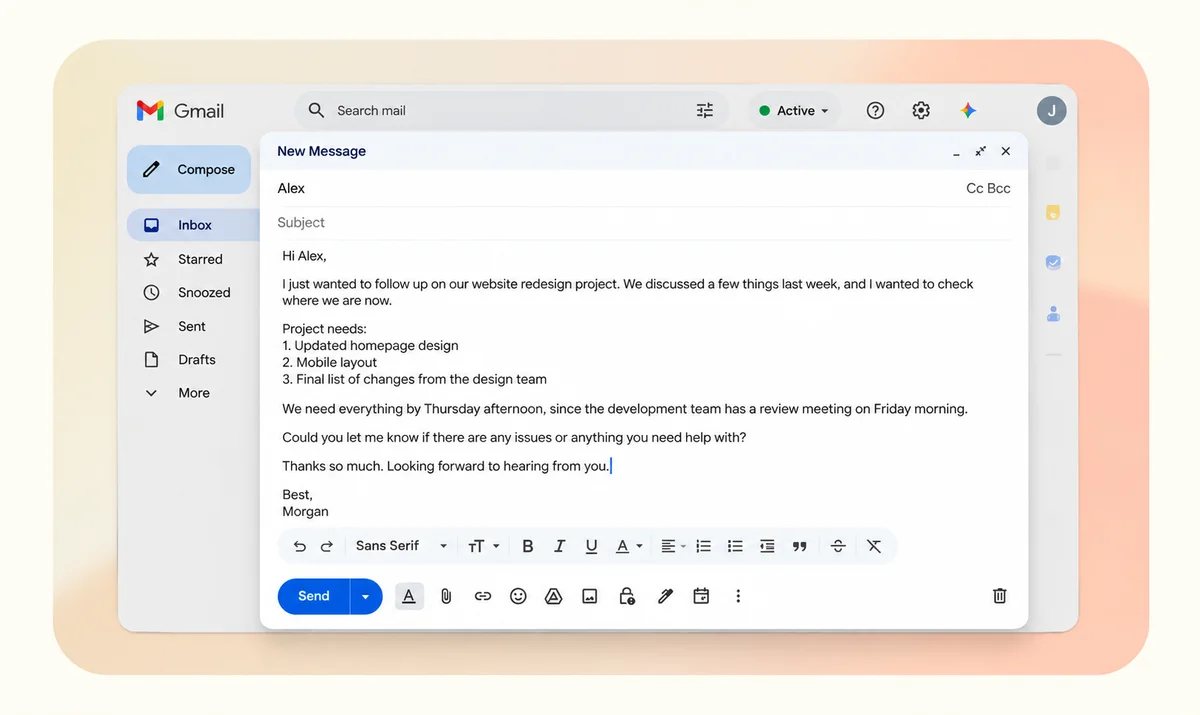Insert a link
The width and height of the screenshot is (1200, 715).
483,596
